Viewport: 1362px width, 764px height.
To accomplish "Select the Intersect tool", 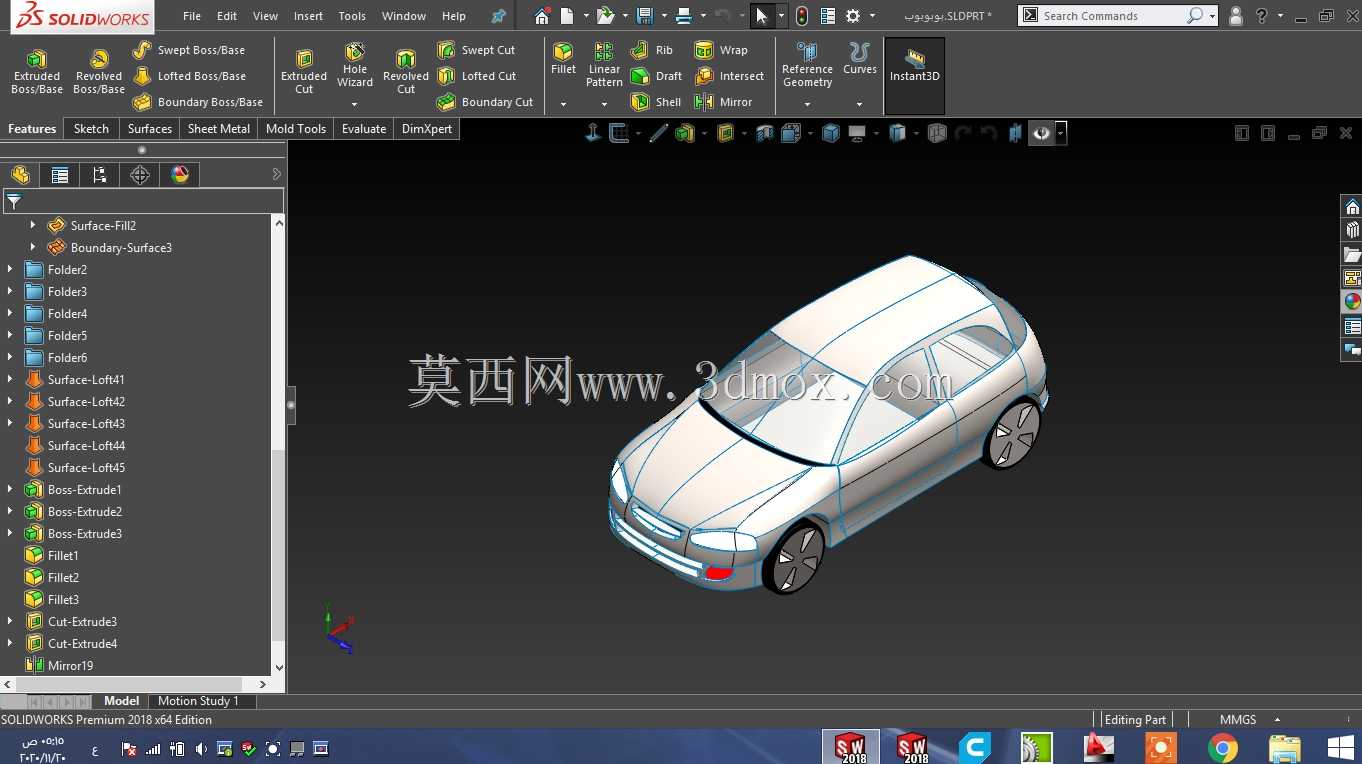I will click(x=729, y=76).
